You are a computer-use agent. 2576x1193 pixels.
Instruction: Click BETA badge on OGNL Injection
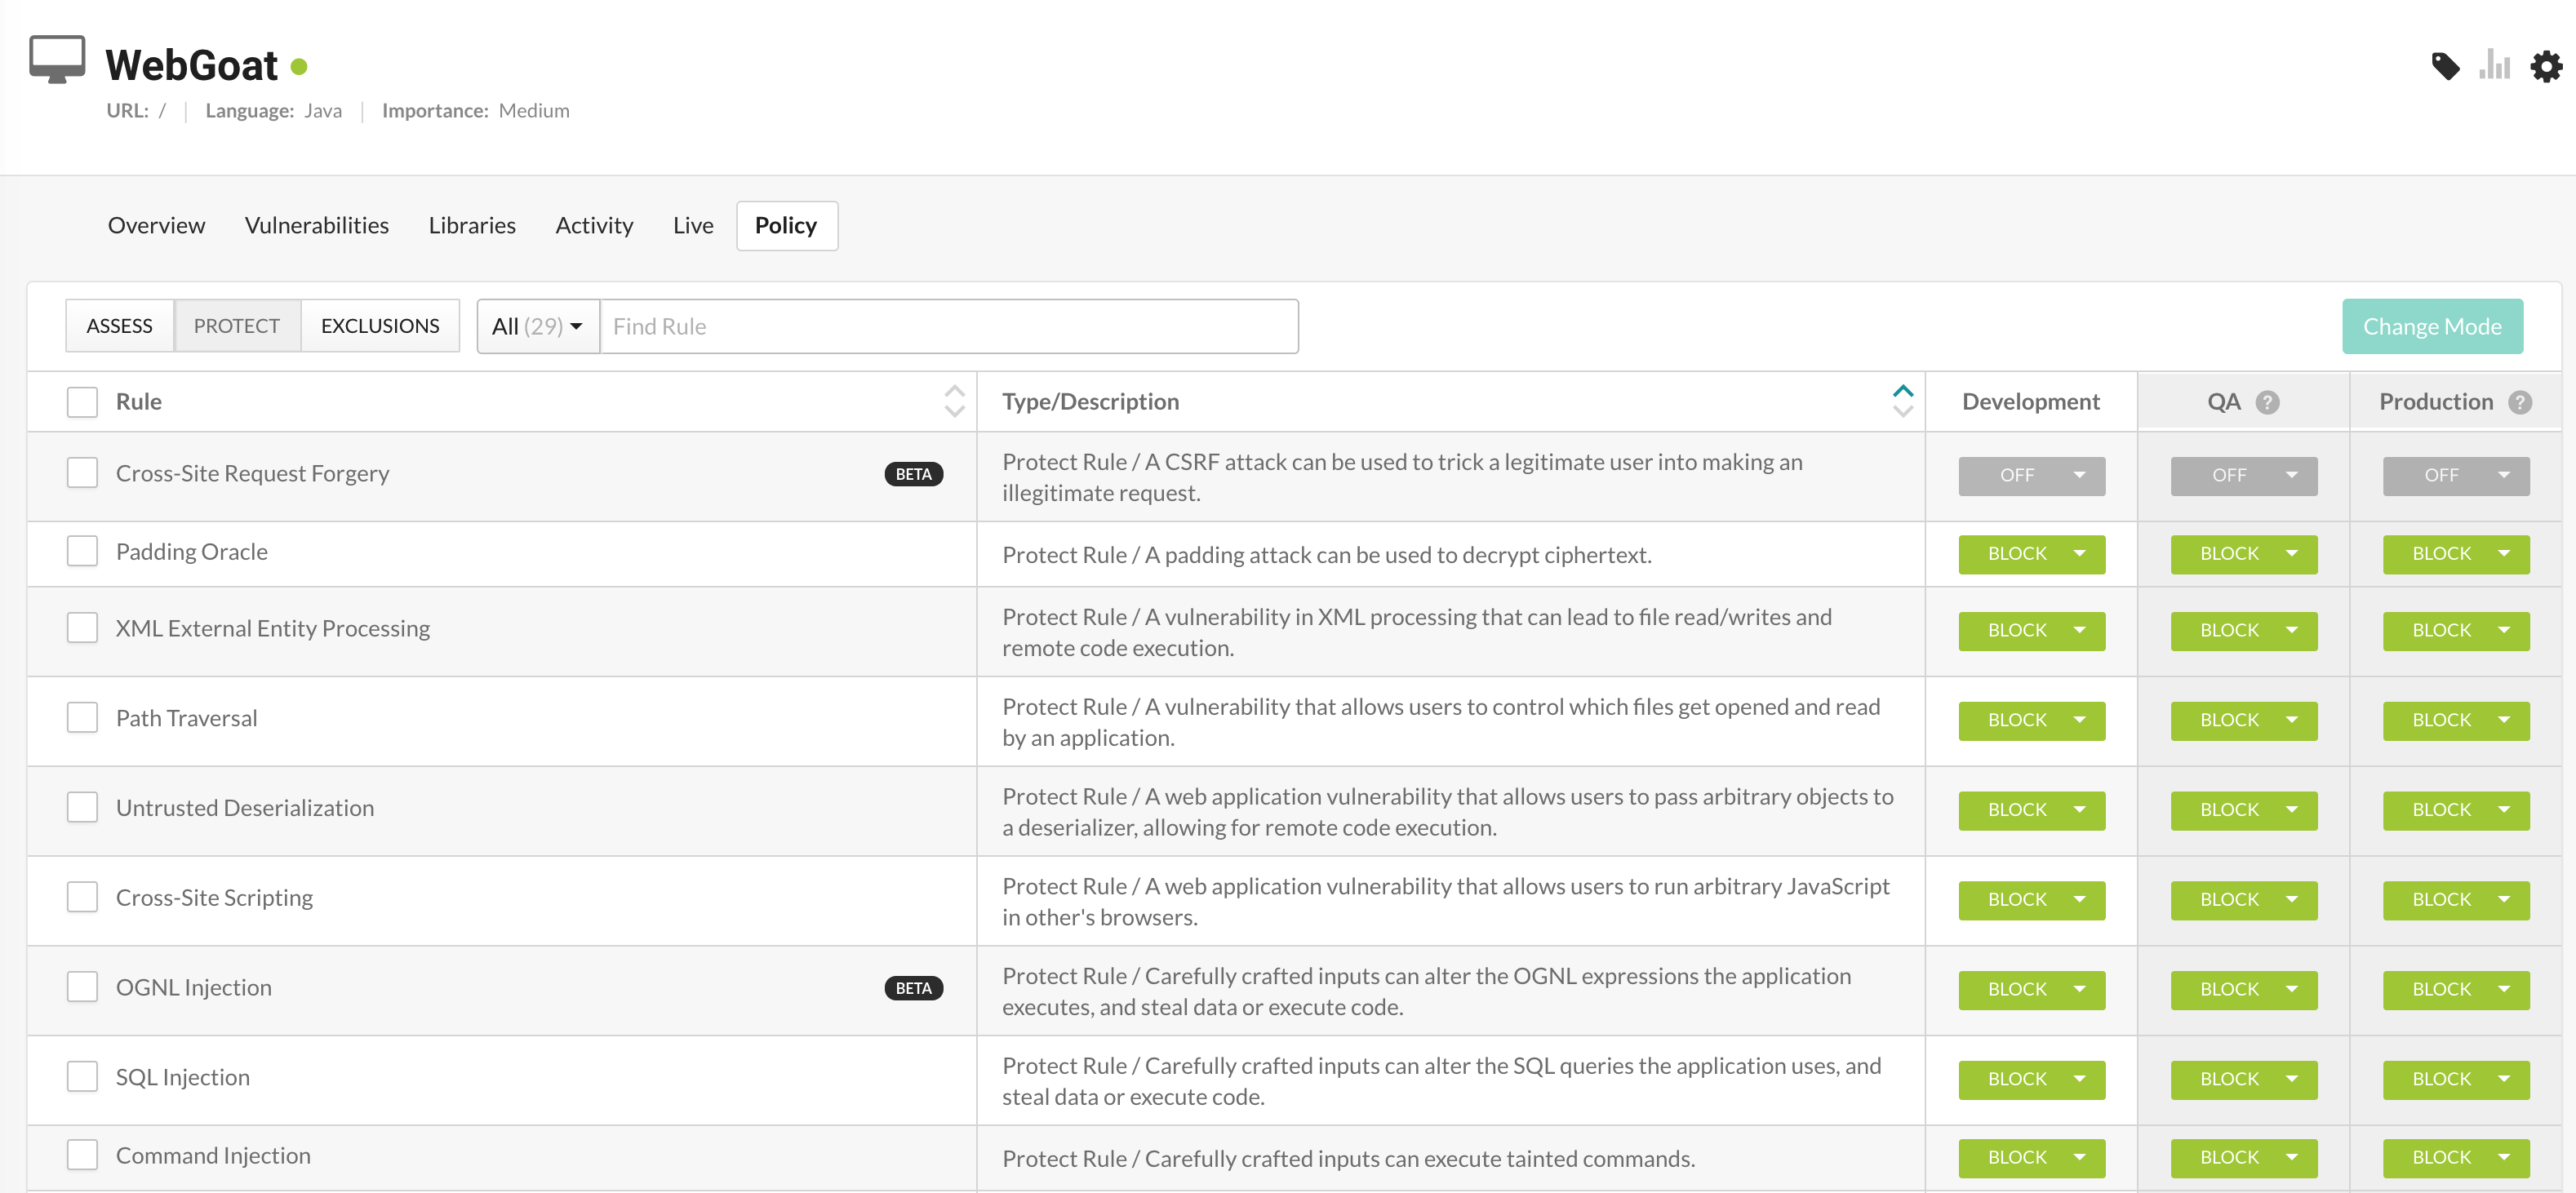point(913,988)
